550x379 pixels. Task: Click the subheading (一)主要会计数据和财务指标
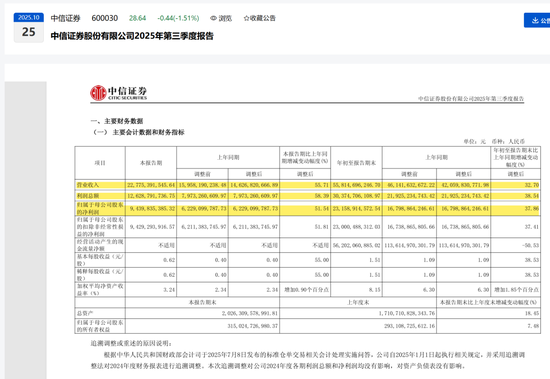pos(138,132)
